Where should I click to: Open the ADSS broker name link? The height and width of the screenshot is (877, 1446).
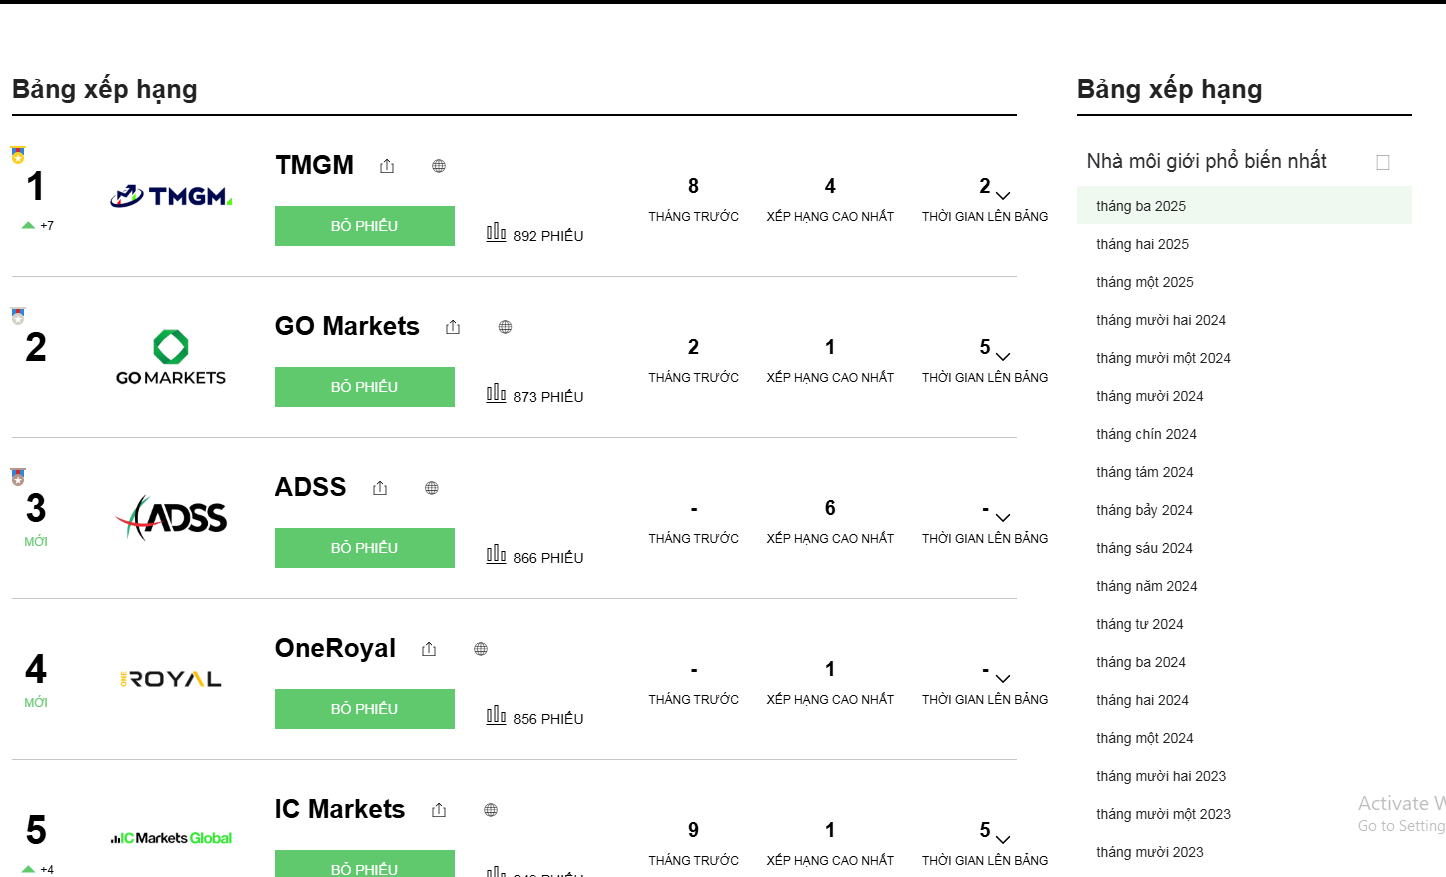[311, 487]
